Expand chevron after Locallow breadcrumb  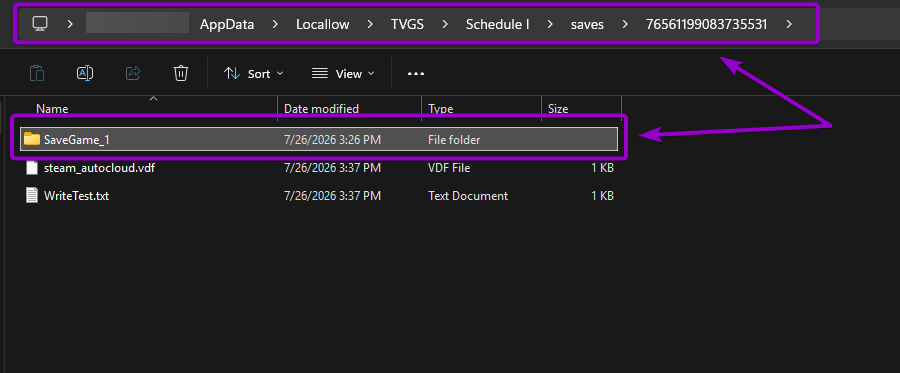370,24
